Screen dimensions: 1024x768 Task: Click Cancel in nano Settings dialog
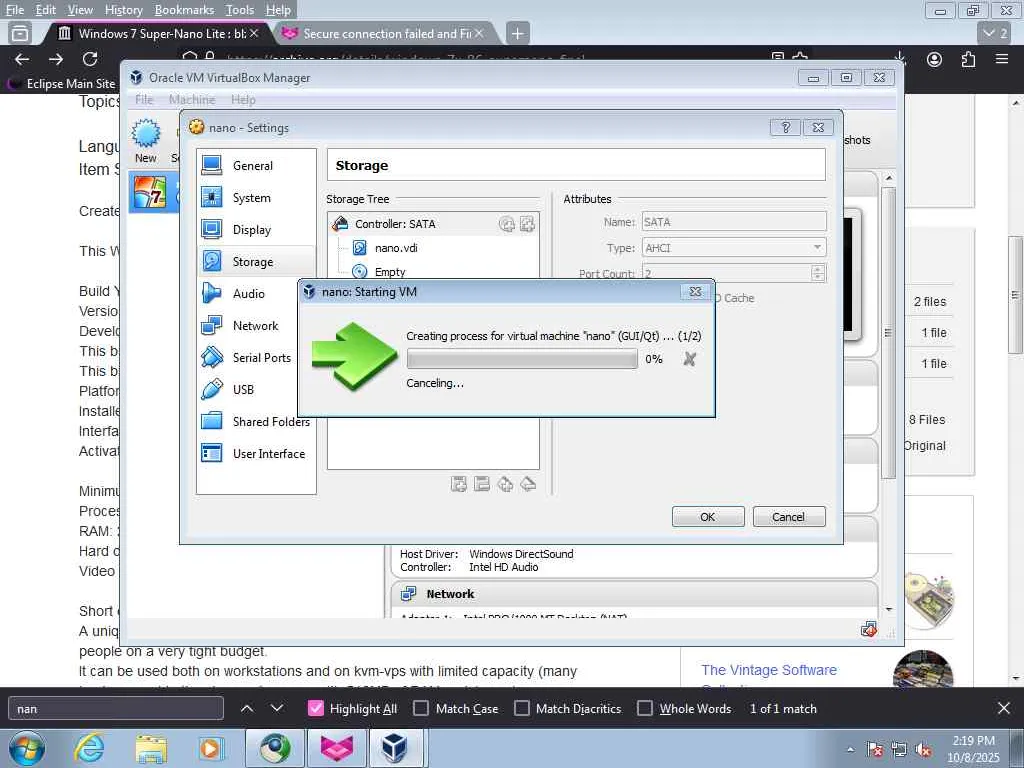(x=789, y=517)
